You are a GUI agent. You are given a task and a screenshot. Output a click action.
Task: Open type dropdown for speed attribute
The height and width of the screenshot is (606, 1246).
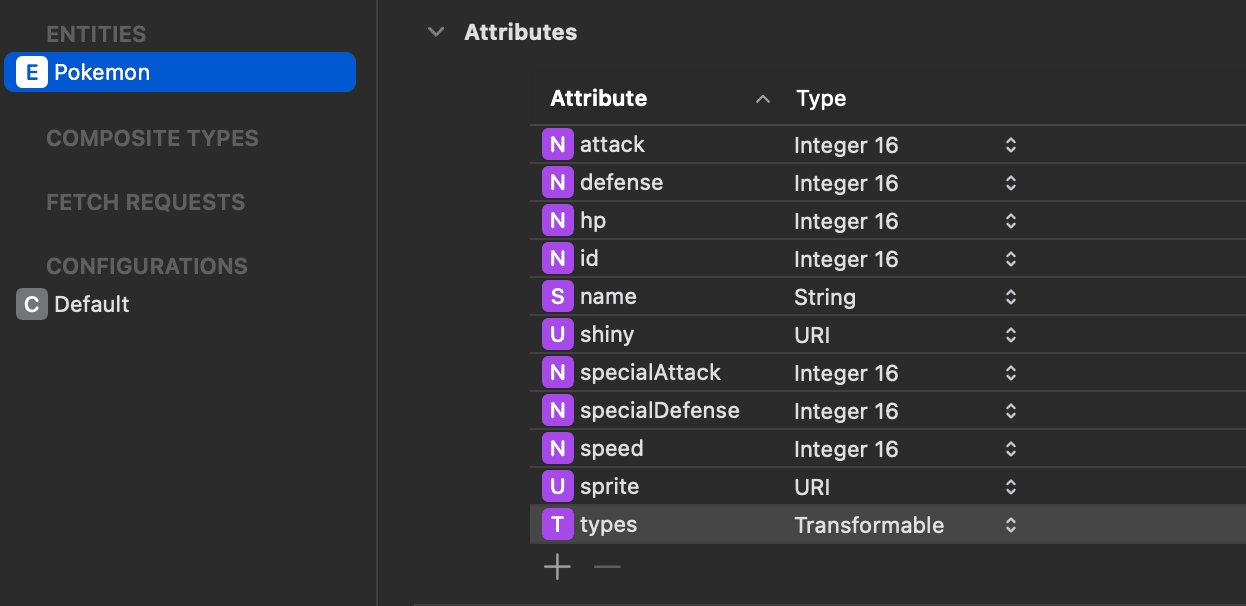(1011, 449)
